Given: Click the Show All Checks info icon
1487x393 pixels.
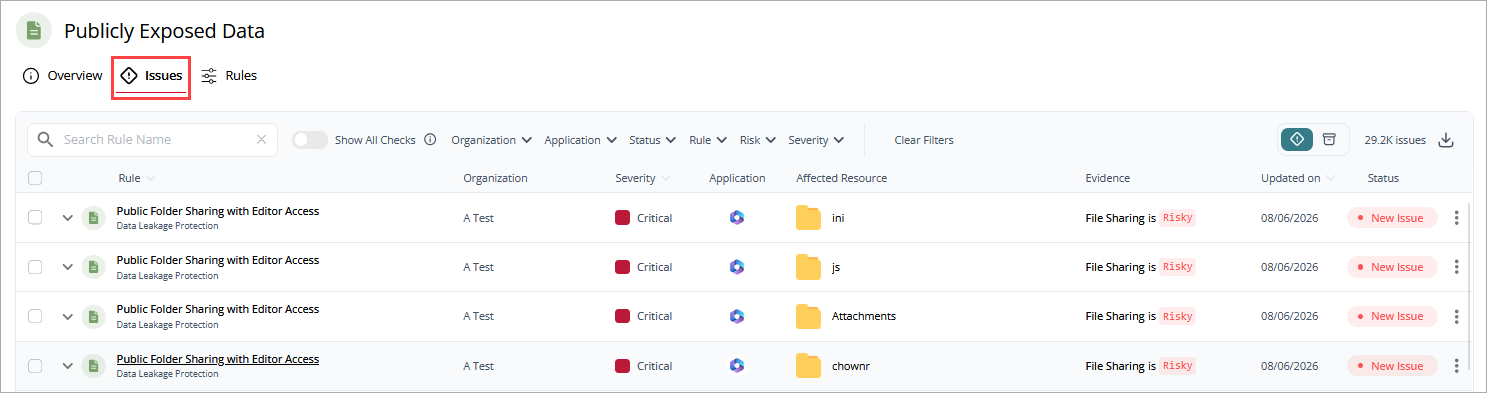Looking at the screenshot, I should click(430, 140).
